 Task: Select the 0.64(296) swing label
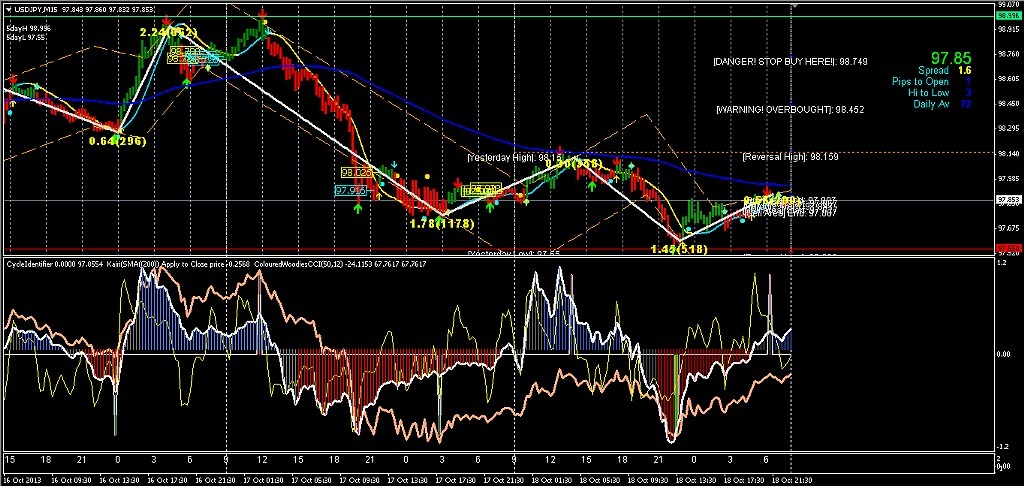point(118,140)
